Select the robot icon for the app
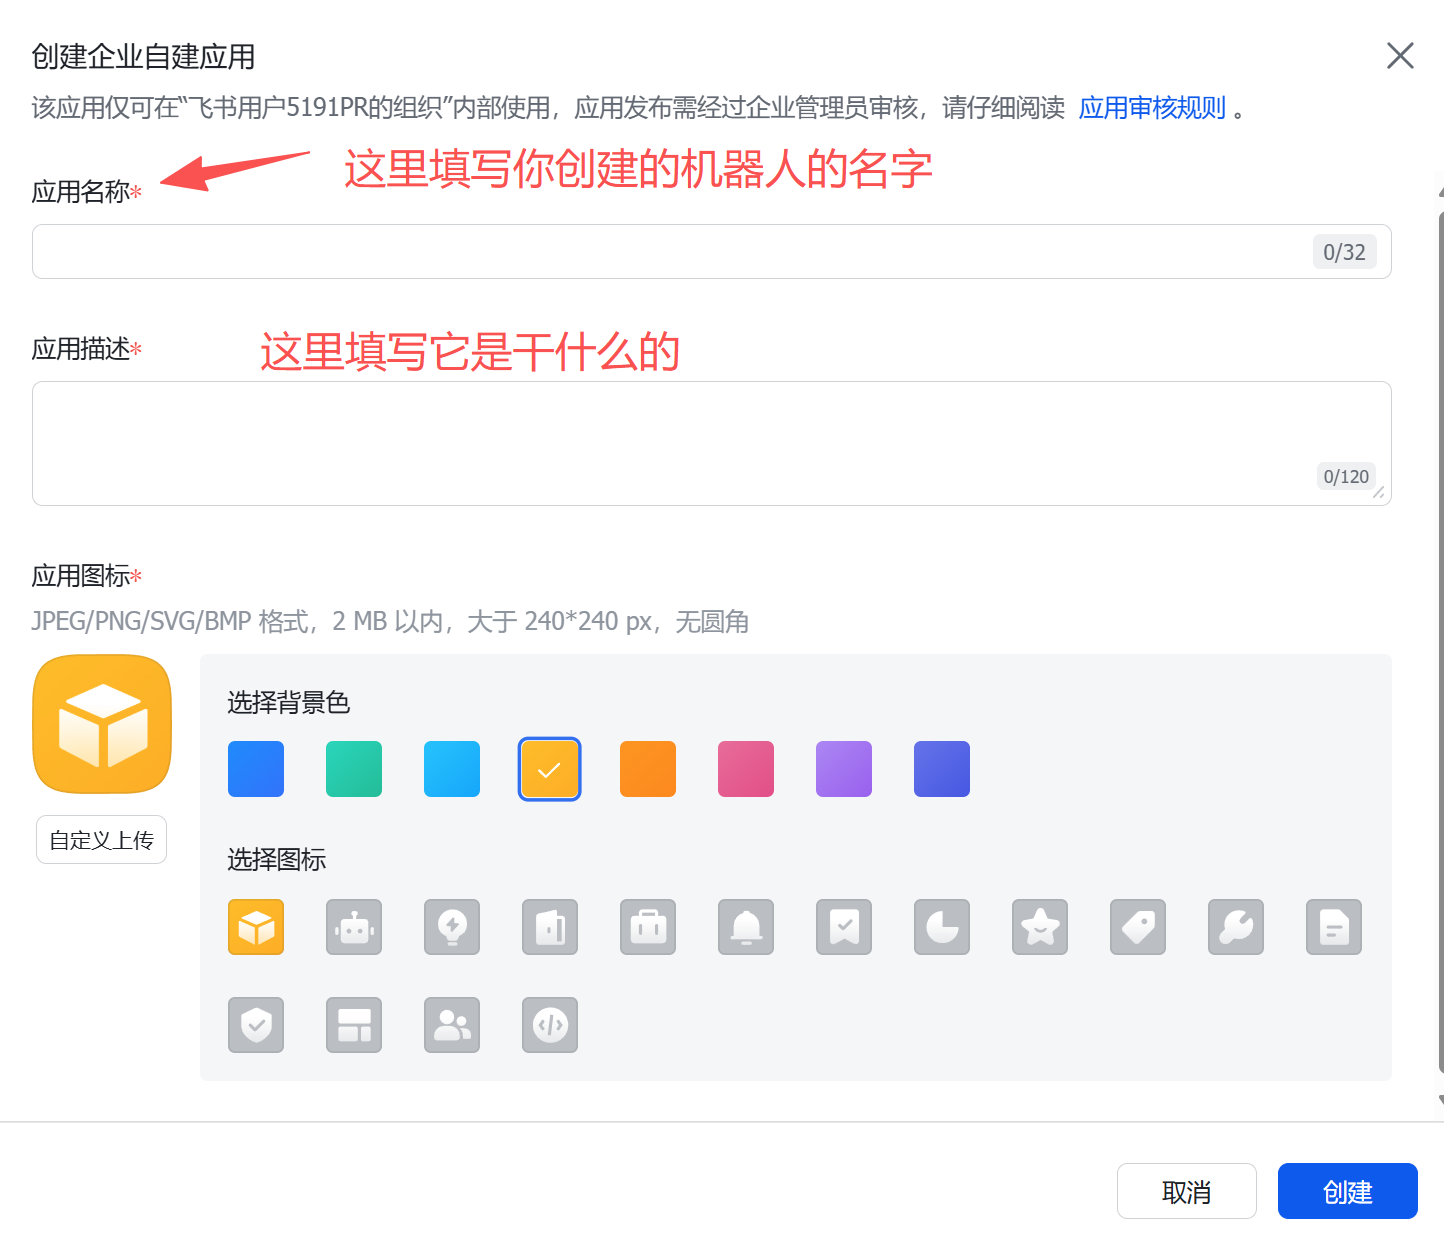 [353, 927]
